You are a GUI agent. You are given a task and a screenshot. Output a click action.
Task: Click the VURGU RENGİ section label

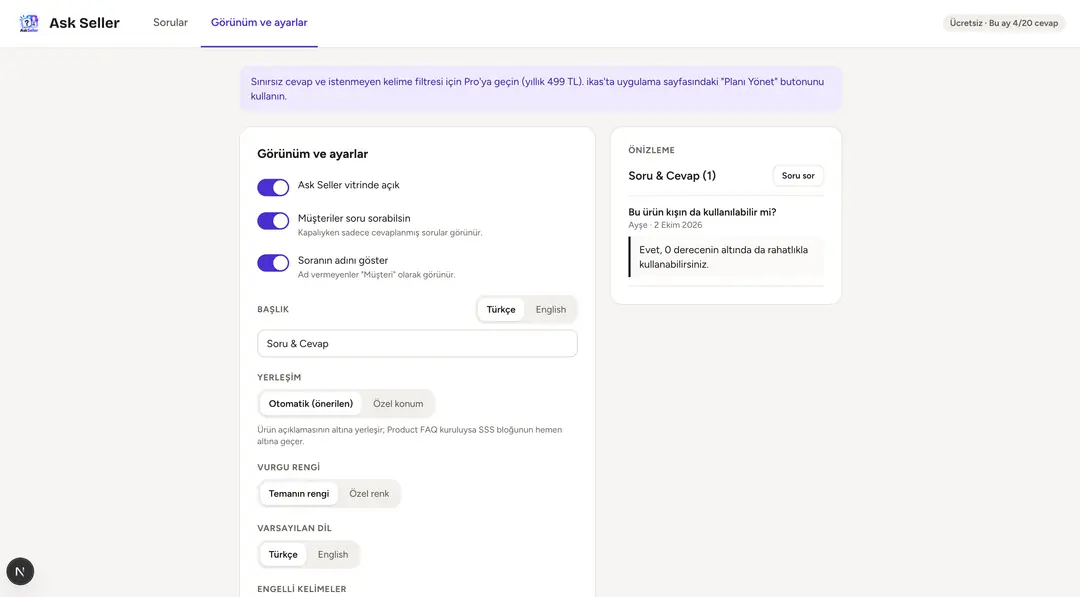[x=289, y=468]
